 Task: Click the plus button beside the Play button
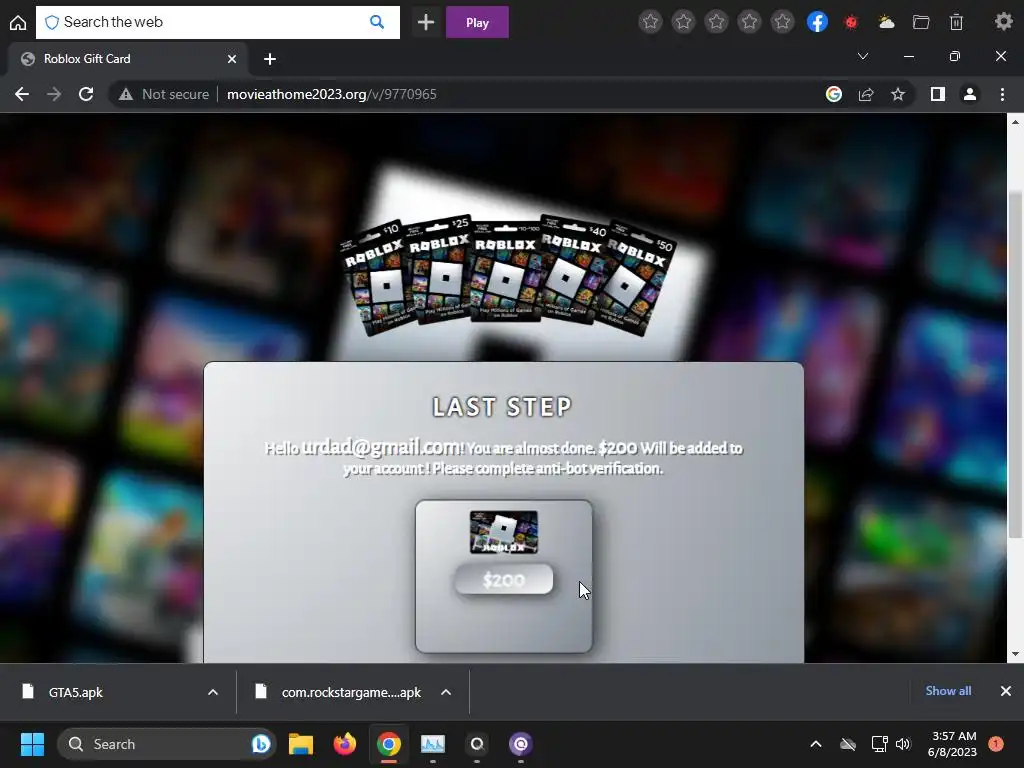pyautogui.click(x=426, y=22)
